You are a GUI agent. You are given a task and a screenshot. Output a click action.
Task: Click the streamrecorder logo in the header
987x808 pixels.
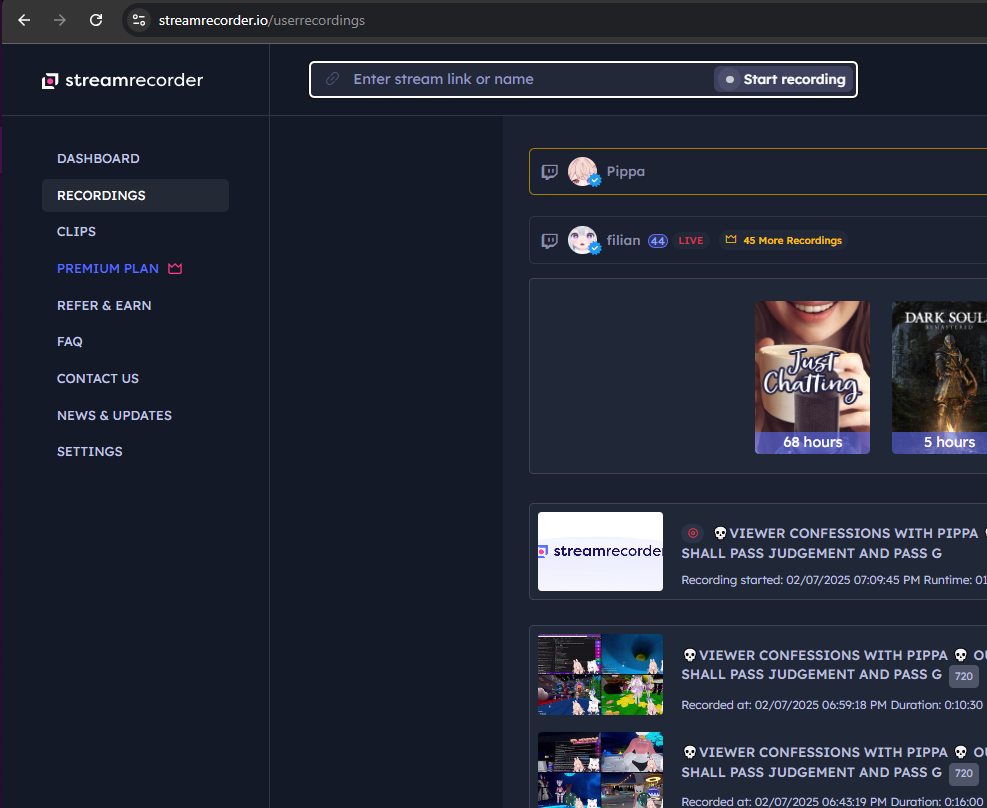pyautogui.click(x=122, y=80)
